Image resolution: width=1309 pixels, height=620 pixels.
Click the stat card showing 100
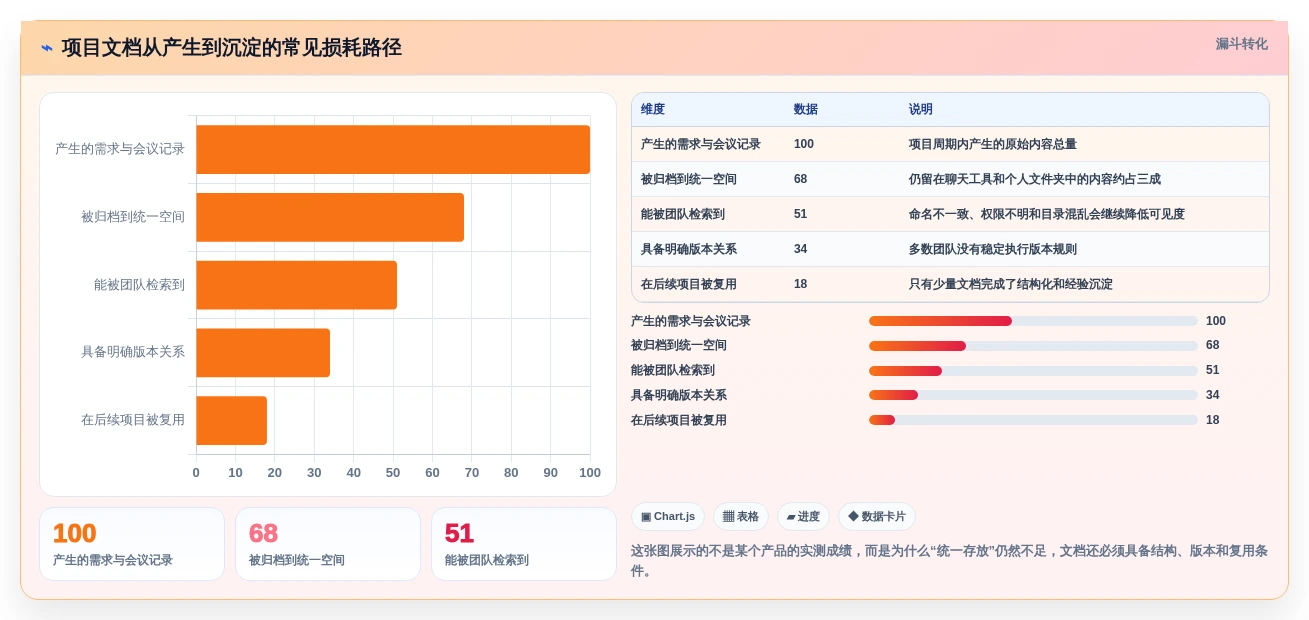pyautogui.click(x=132, y=544)
